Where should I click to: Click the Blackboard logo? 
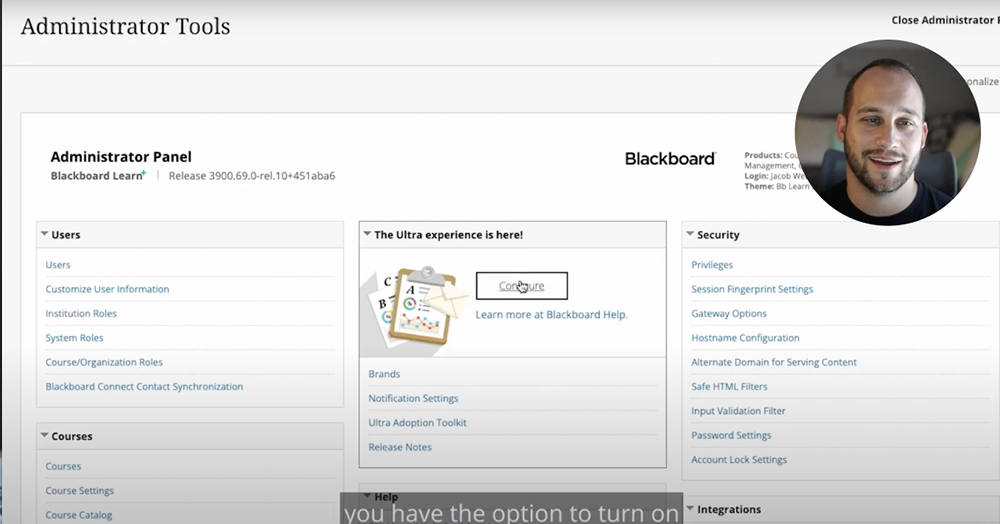[670, 159]
